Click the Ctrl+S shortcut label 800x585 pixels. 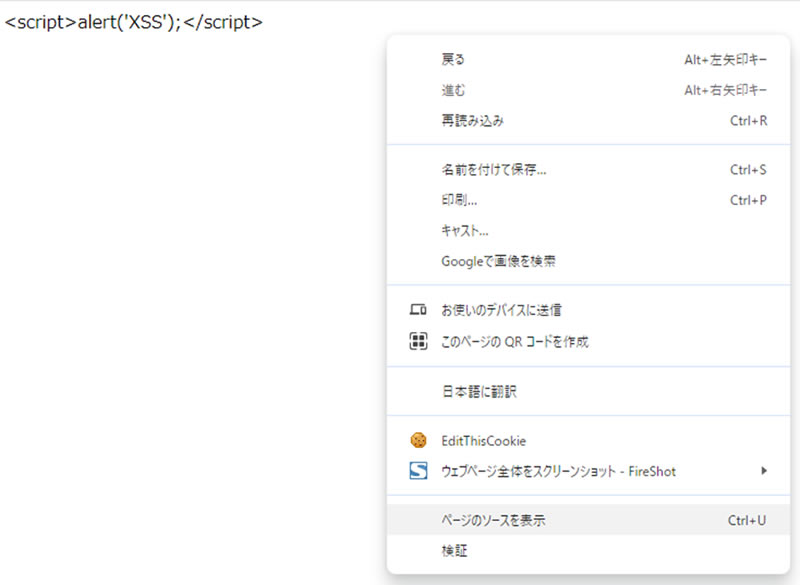tap(748, 170)
